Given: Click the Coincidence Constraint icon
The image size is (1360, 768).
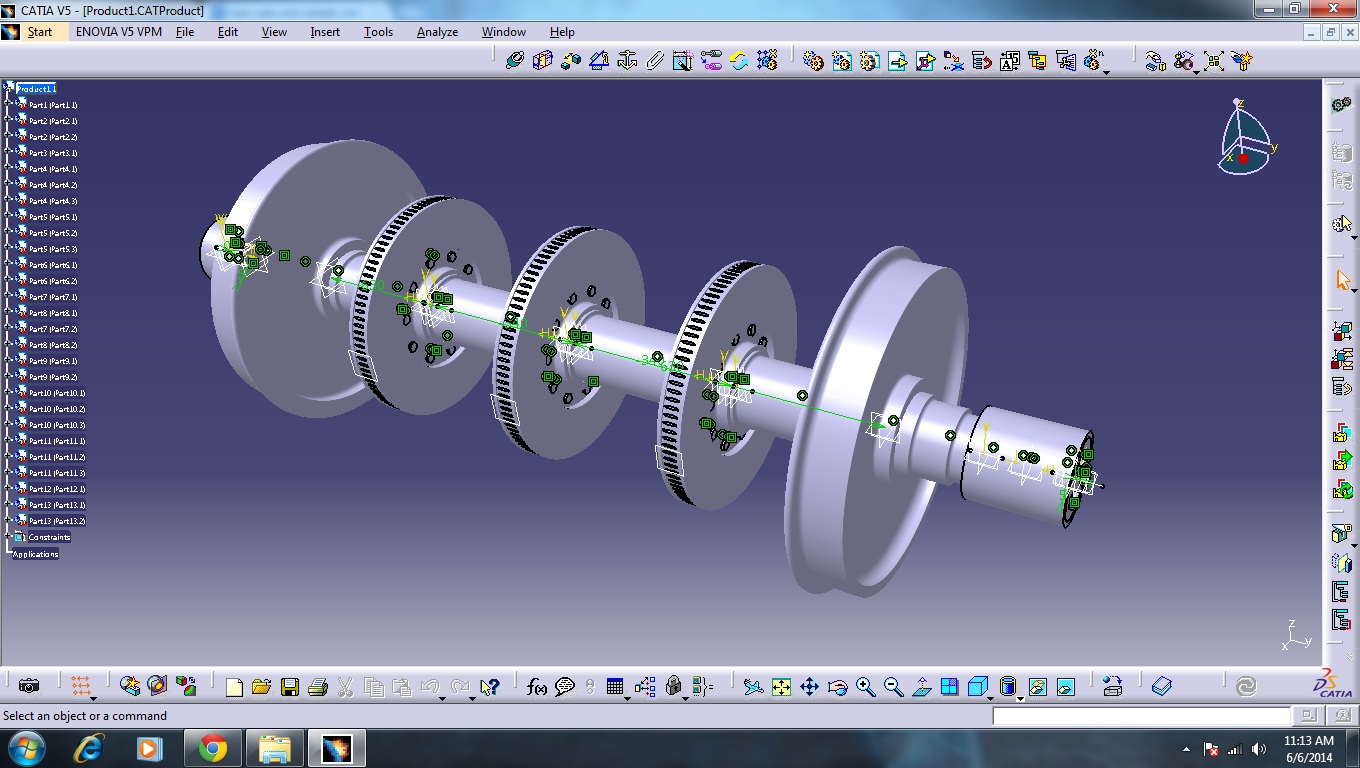Looking at the screenshot, I should coord(515,60).
